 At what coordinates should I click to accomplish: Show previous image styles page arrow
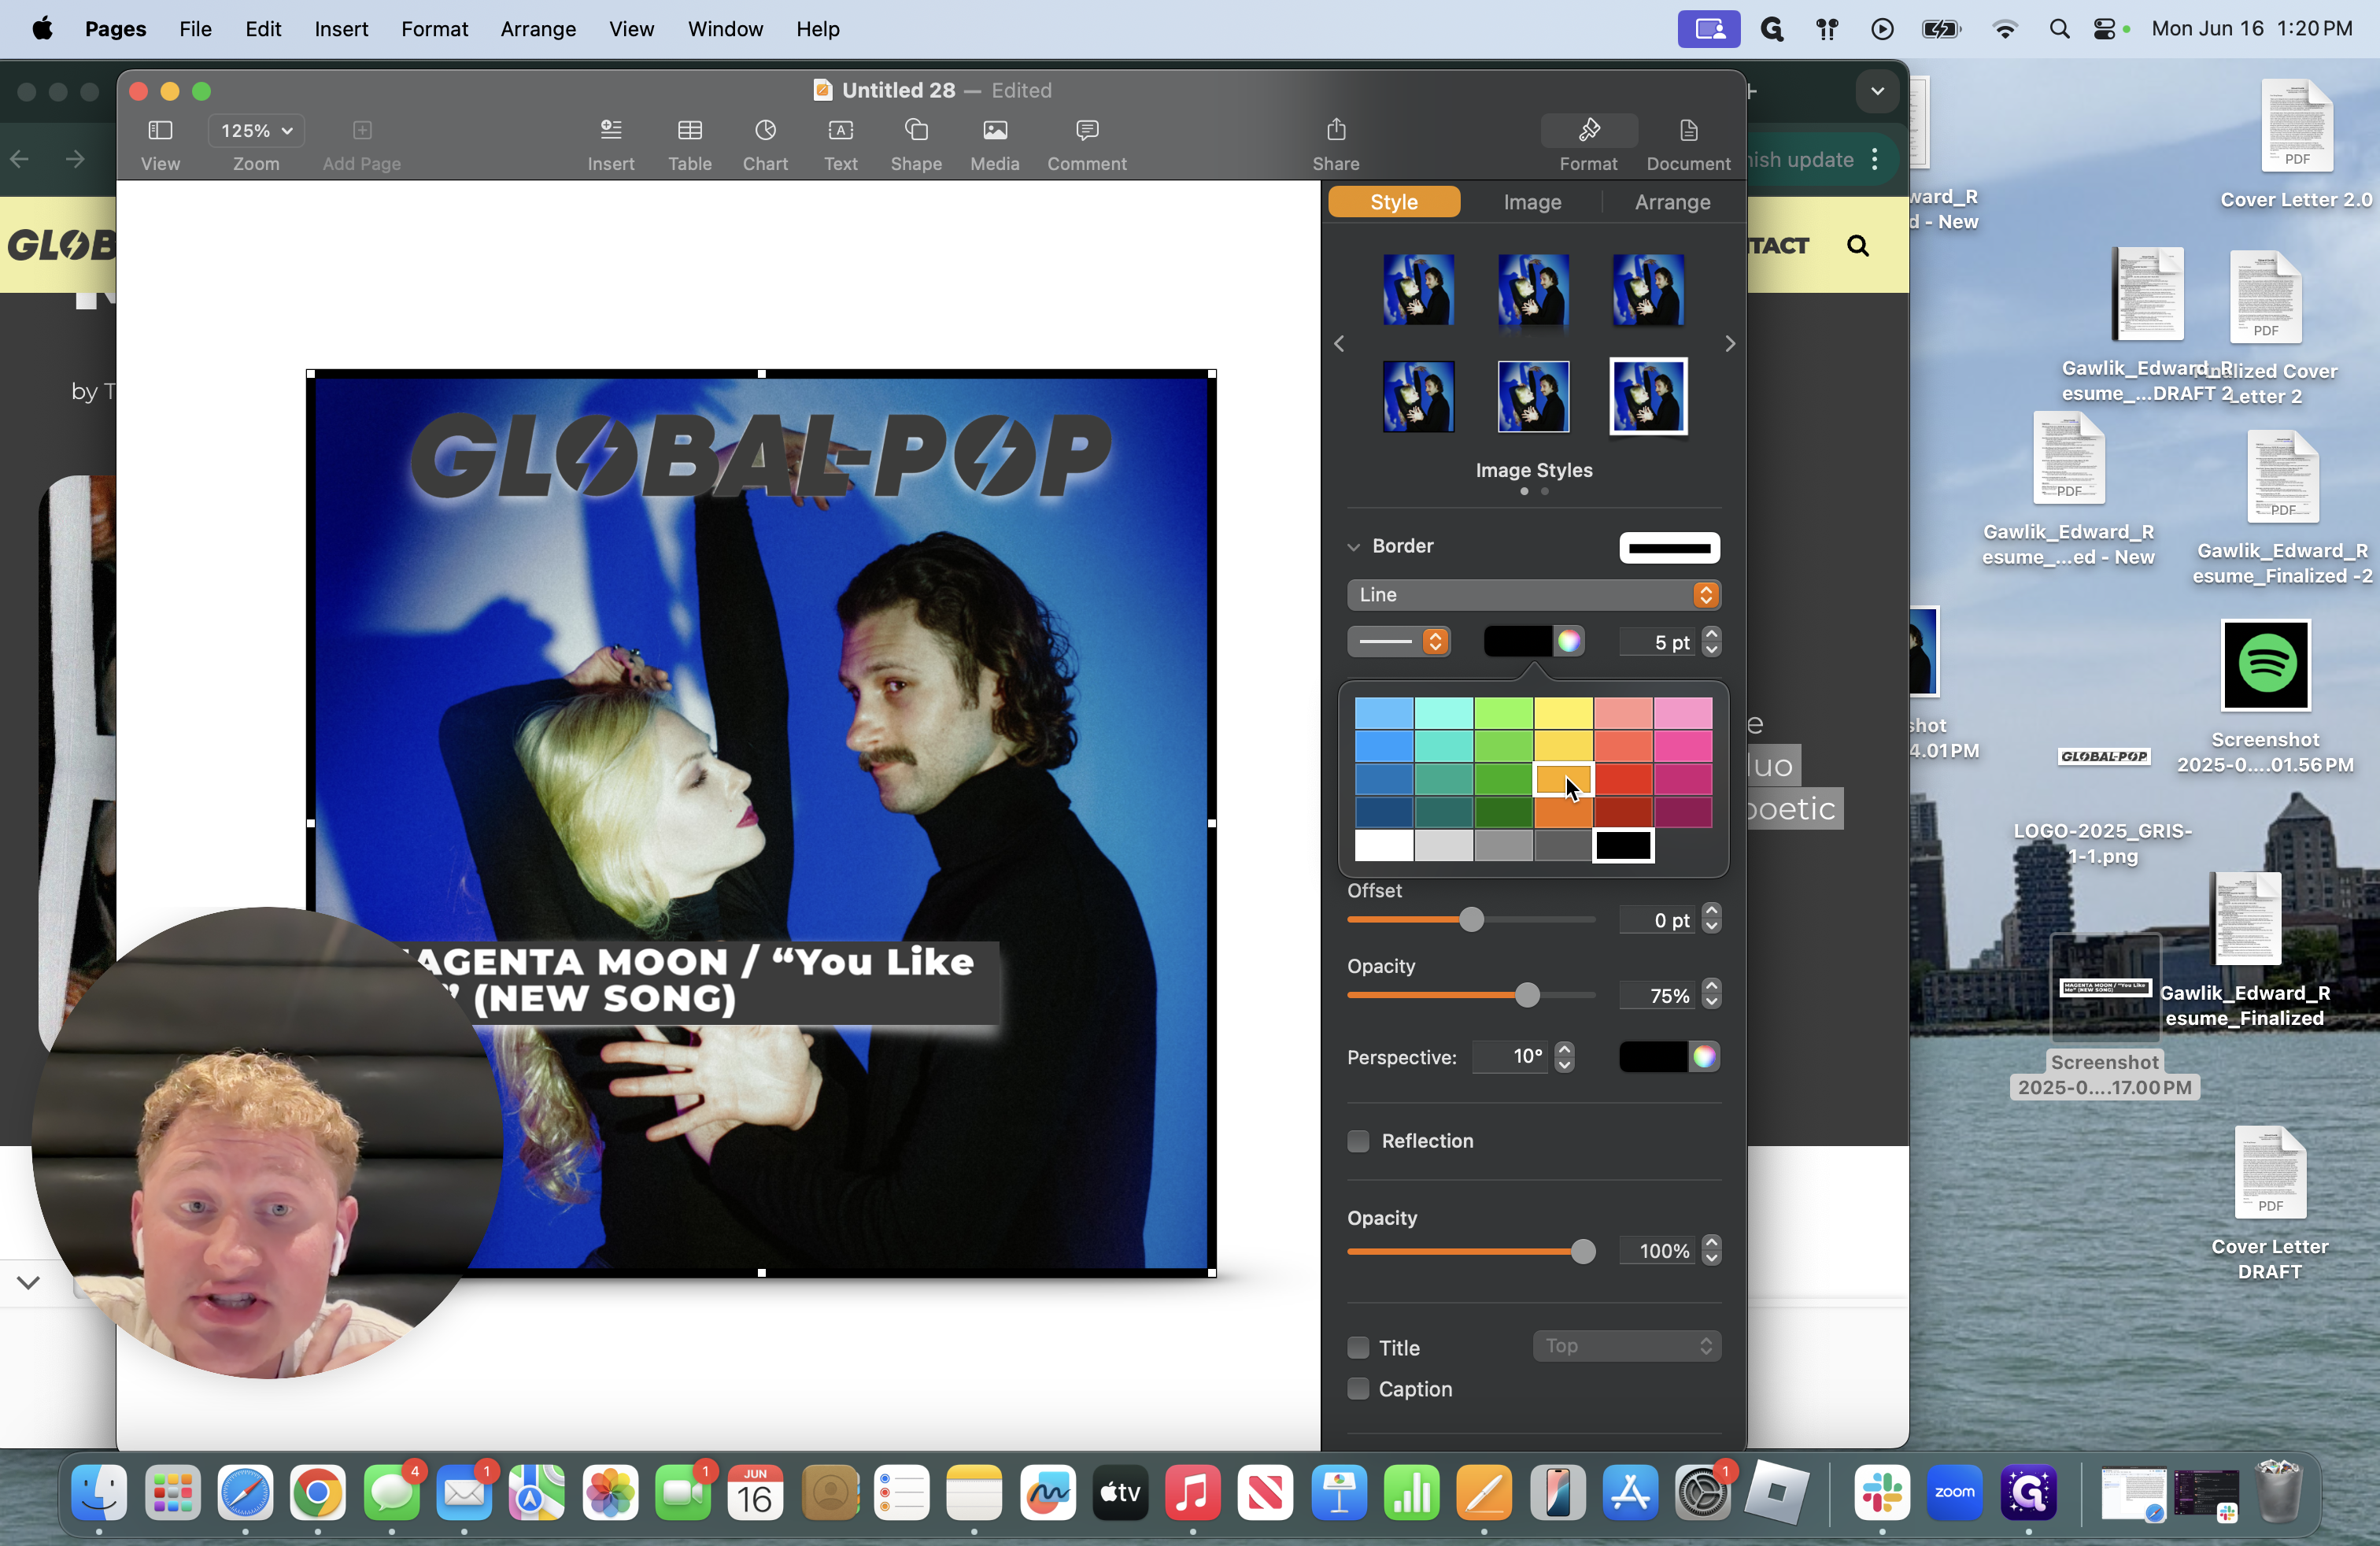pyautogui.click(x=1339, y=344)
